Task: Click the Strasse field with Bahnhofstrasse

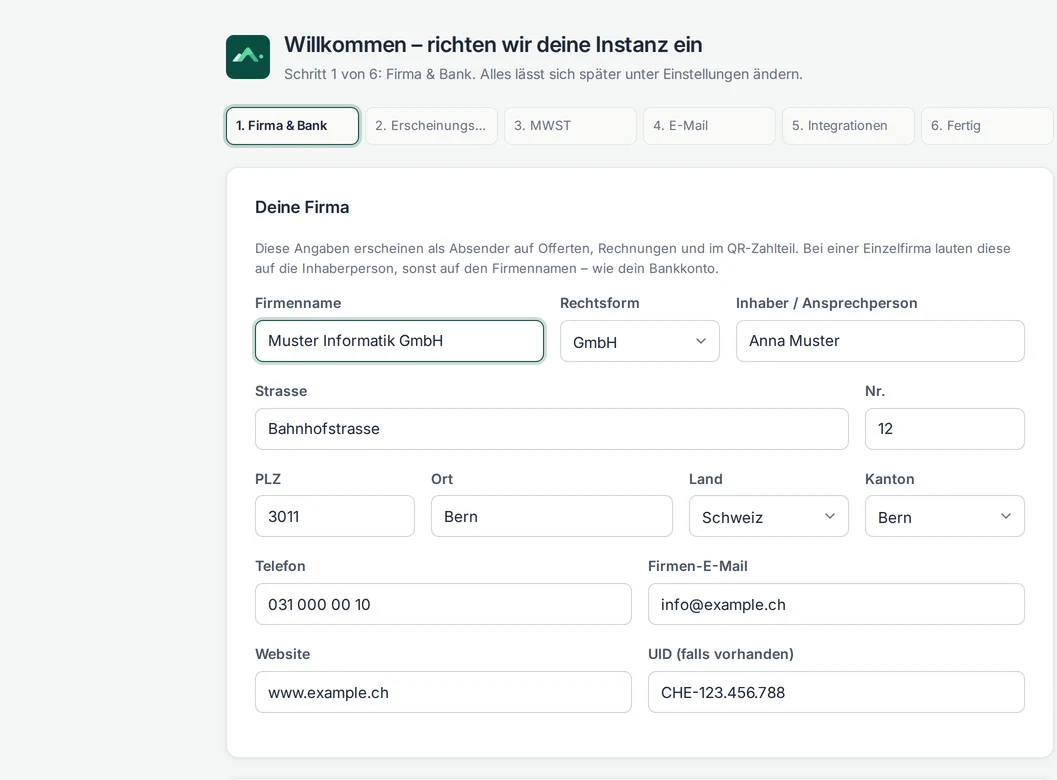Action: [x=551, y=429]
